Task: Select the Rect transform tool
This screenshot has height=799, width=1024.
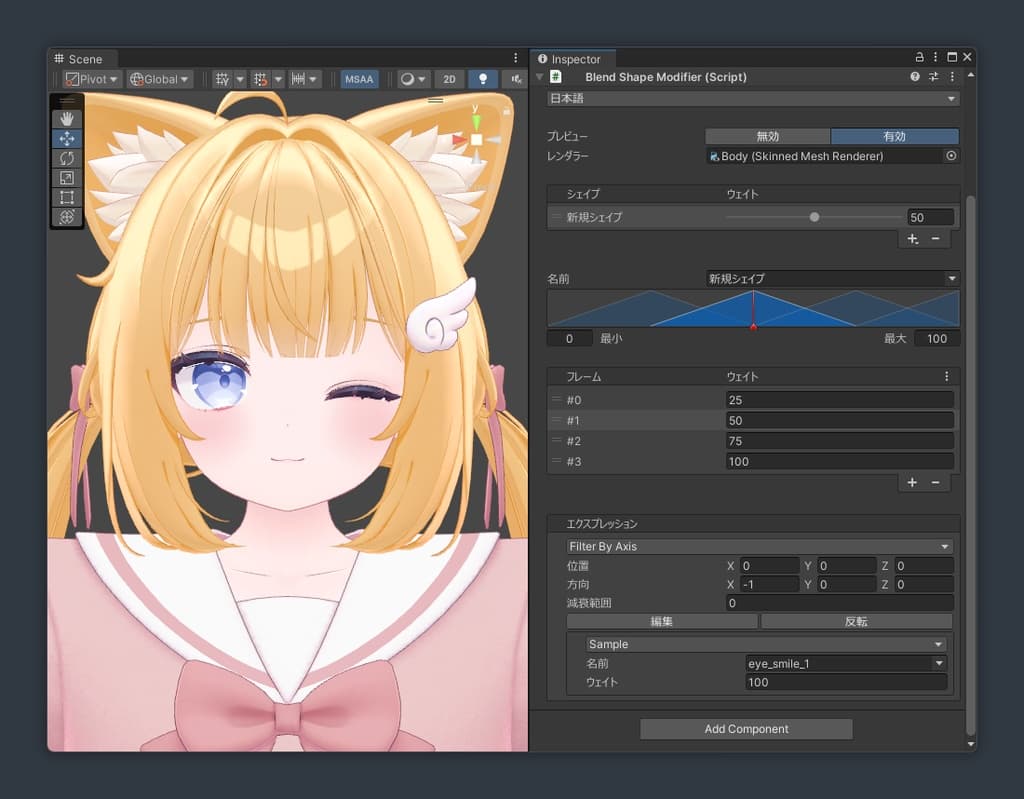Action: 67,197
